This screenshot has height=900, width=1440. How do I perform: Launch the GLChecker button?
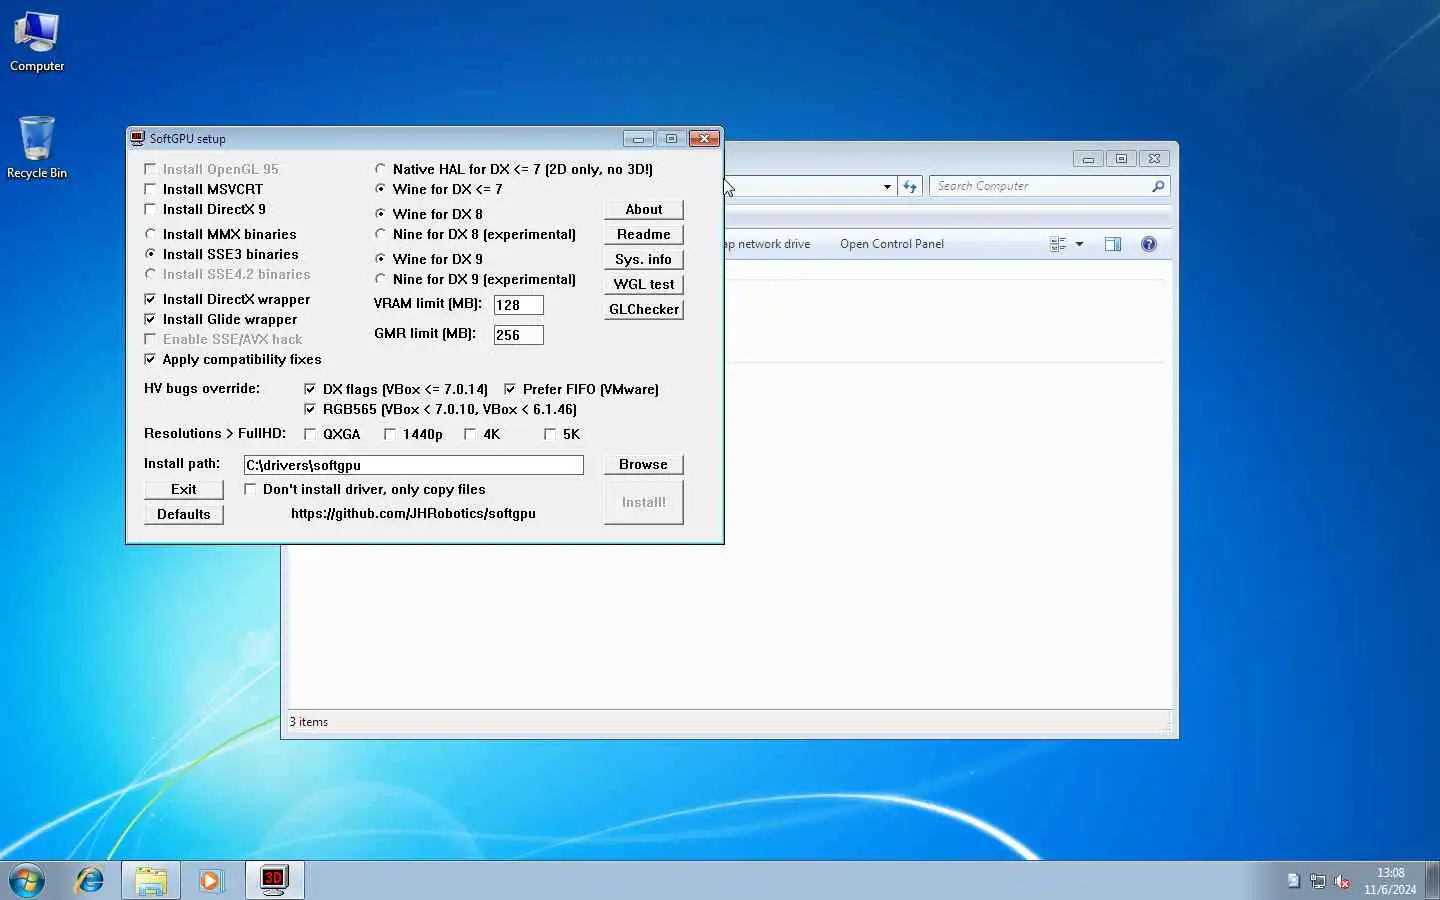(x=644, y=309)
